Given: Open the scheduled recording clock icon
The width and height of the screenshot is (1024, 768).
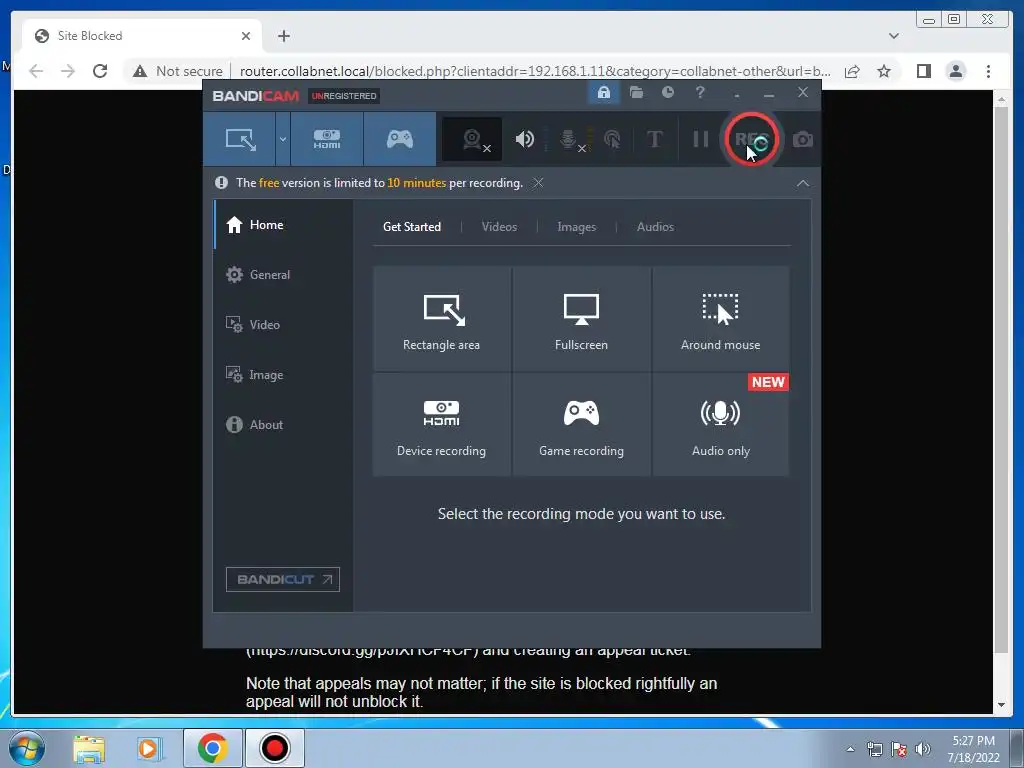Looking at the screenshot, I should (667, 93).
